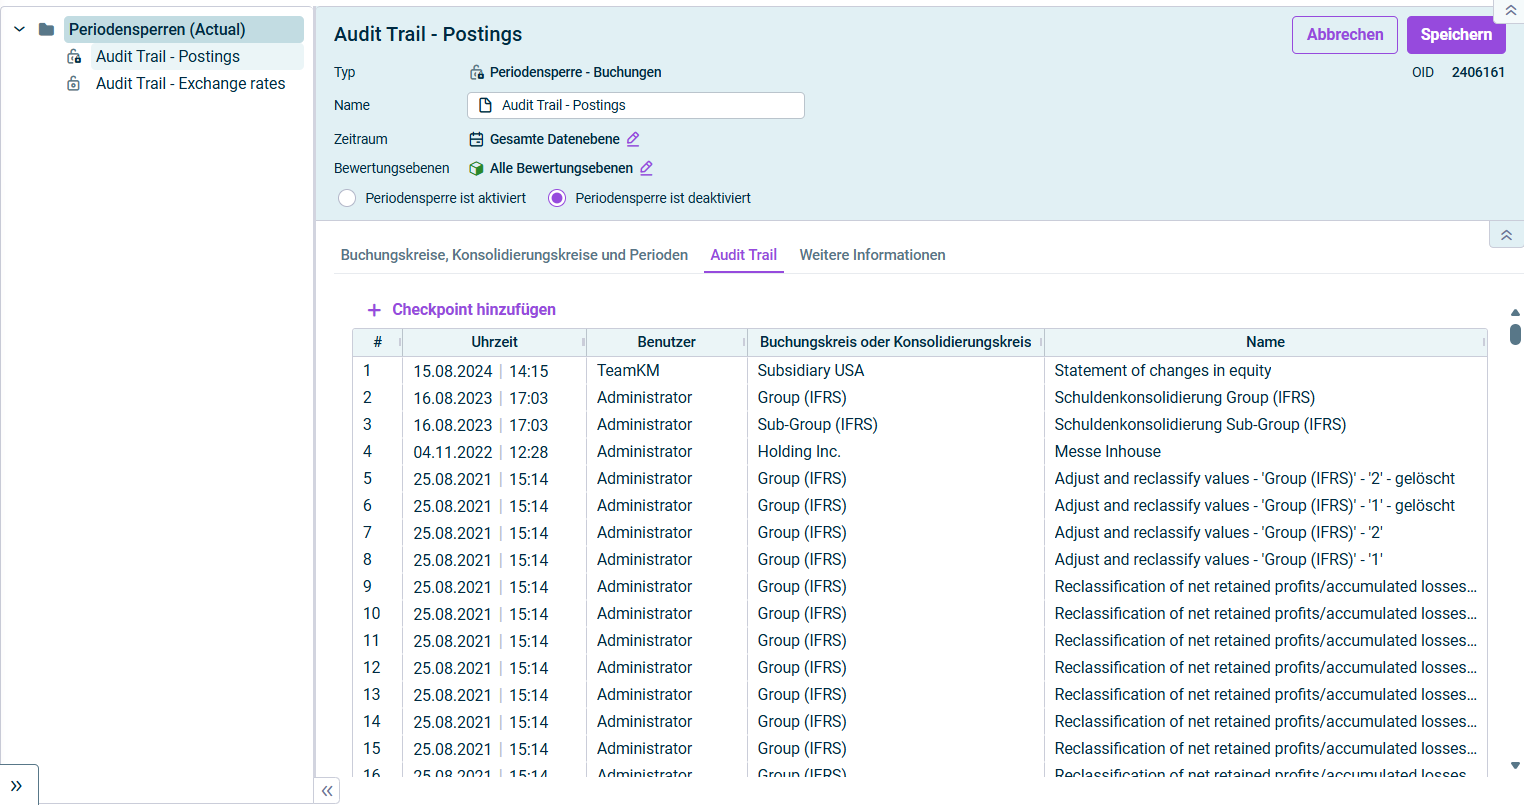The height and width of the screenshot is (805, 1524).
Task: Click the lock icon next to Typ Periodensperre
Action: (x=476, y=72)
